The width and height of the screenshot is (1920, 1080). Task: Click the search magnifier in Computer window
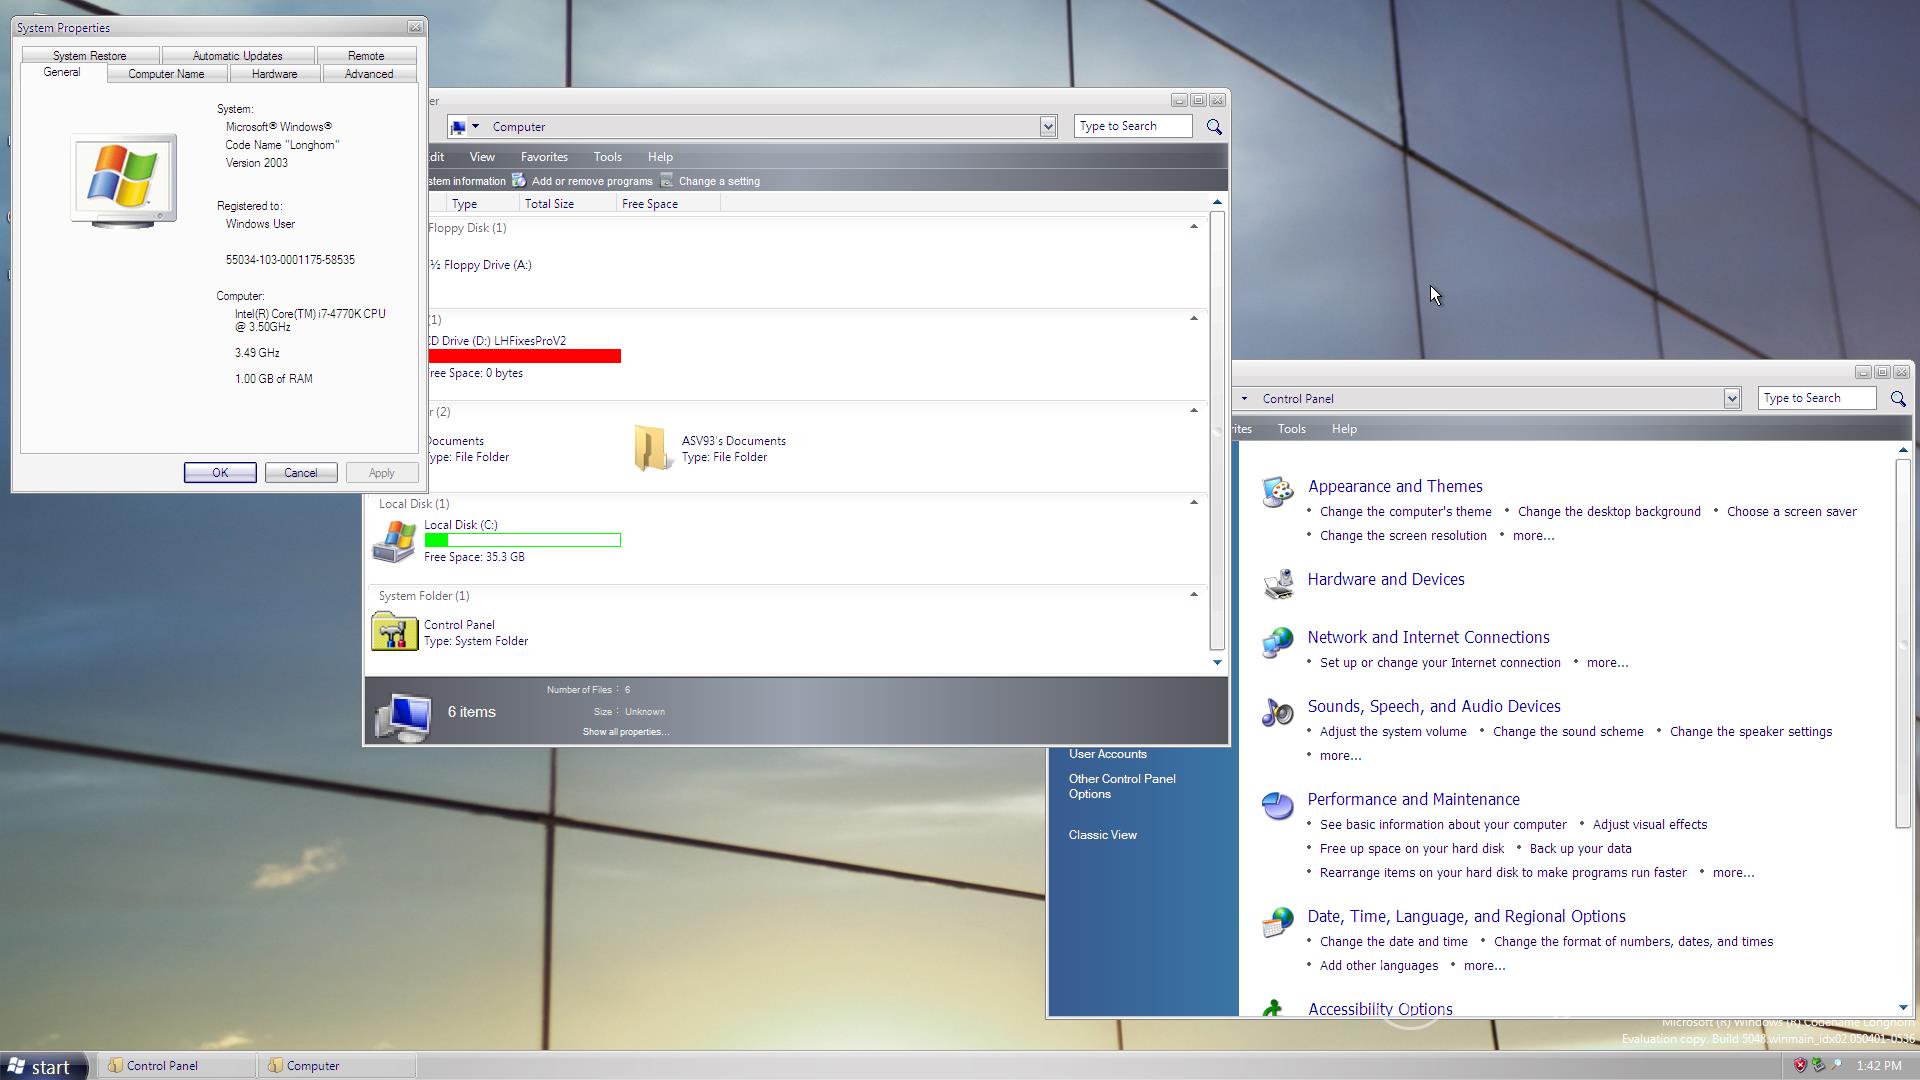(1214, 127)
